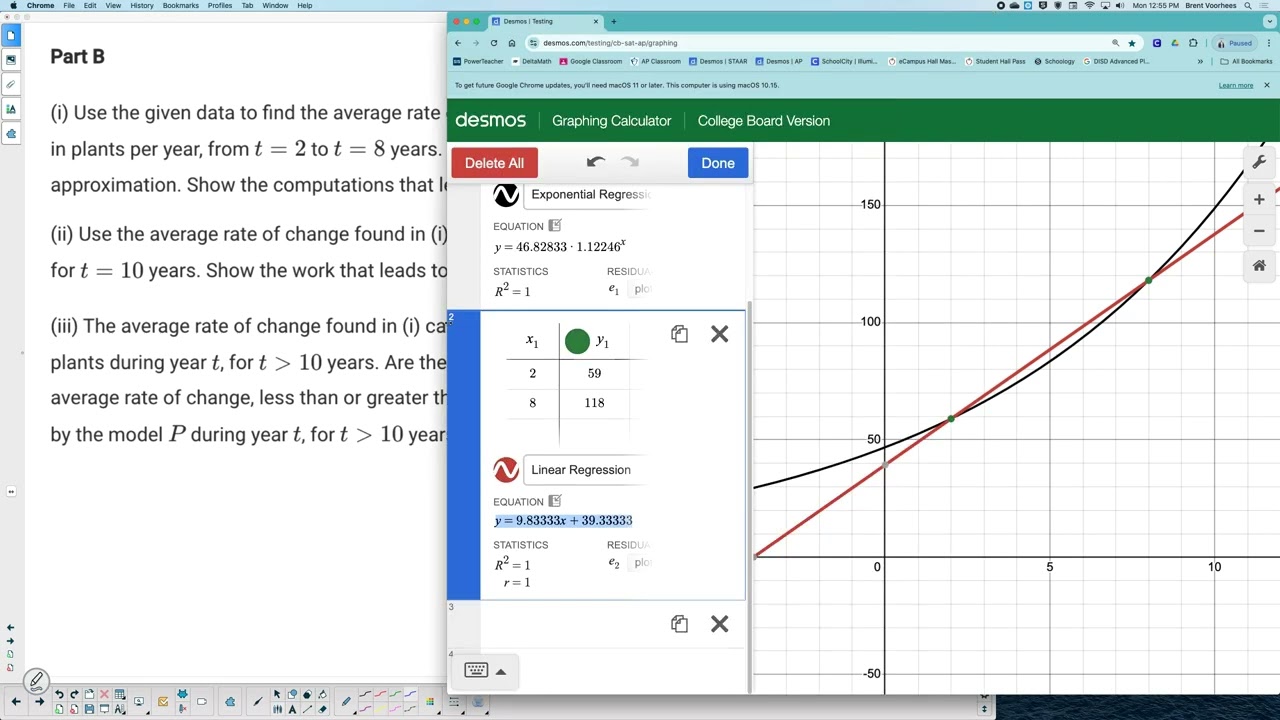Click table cell containing 59
The image size is (1280, 720).
coord(595,373)
